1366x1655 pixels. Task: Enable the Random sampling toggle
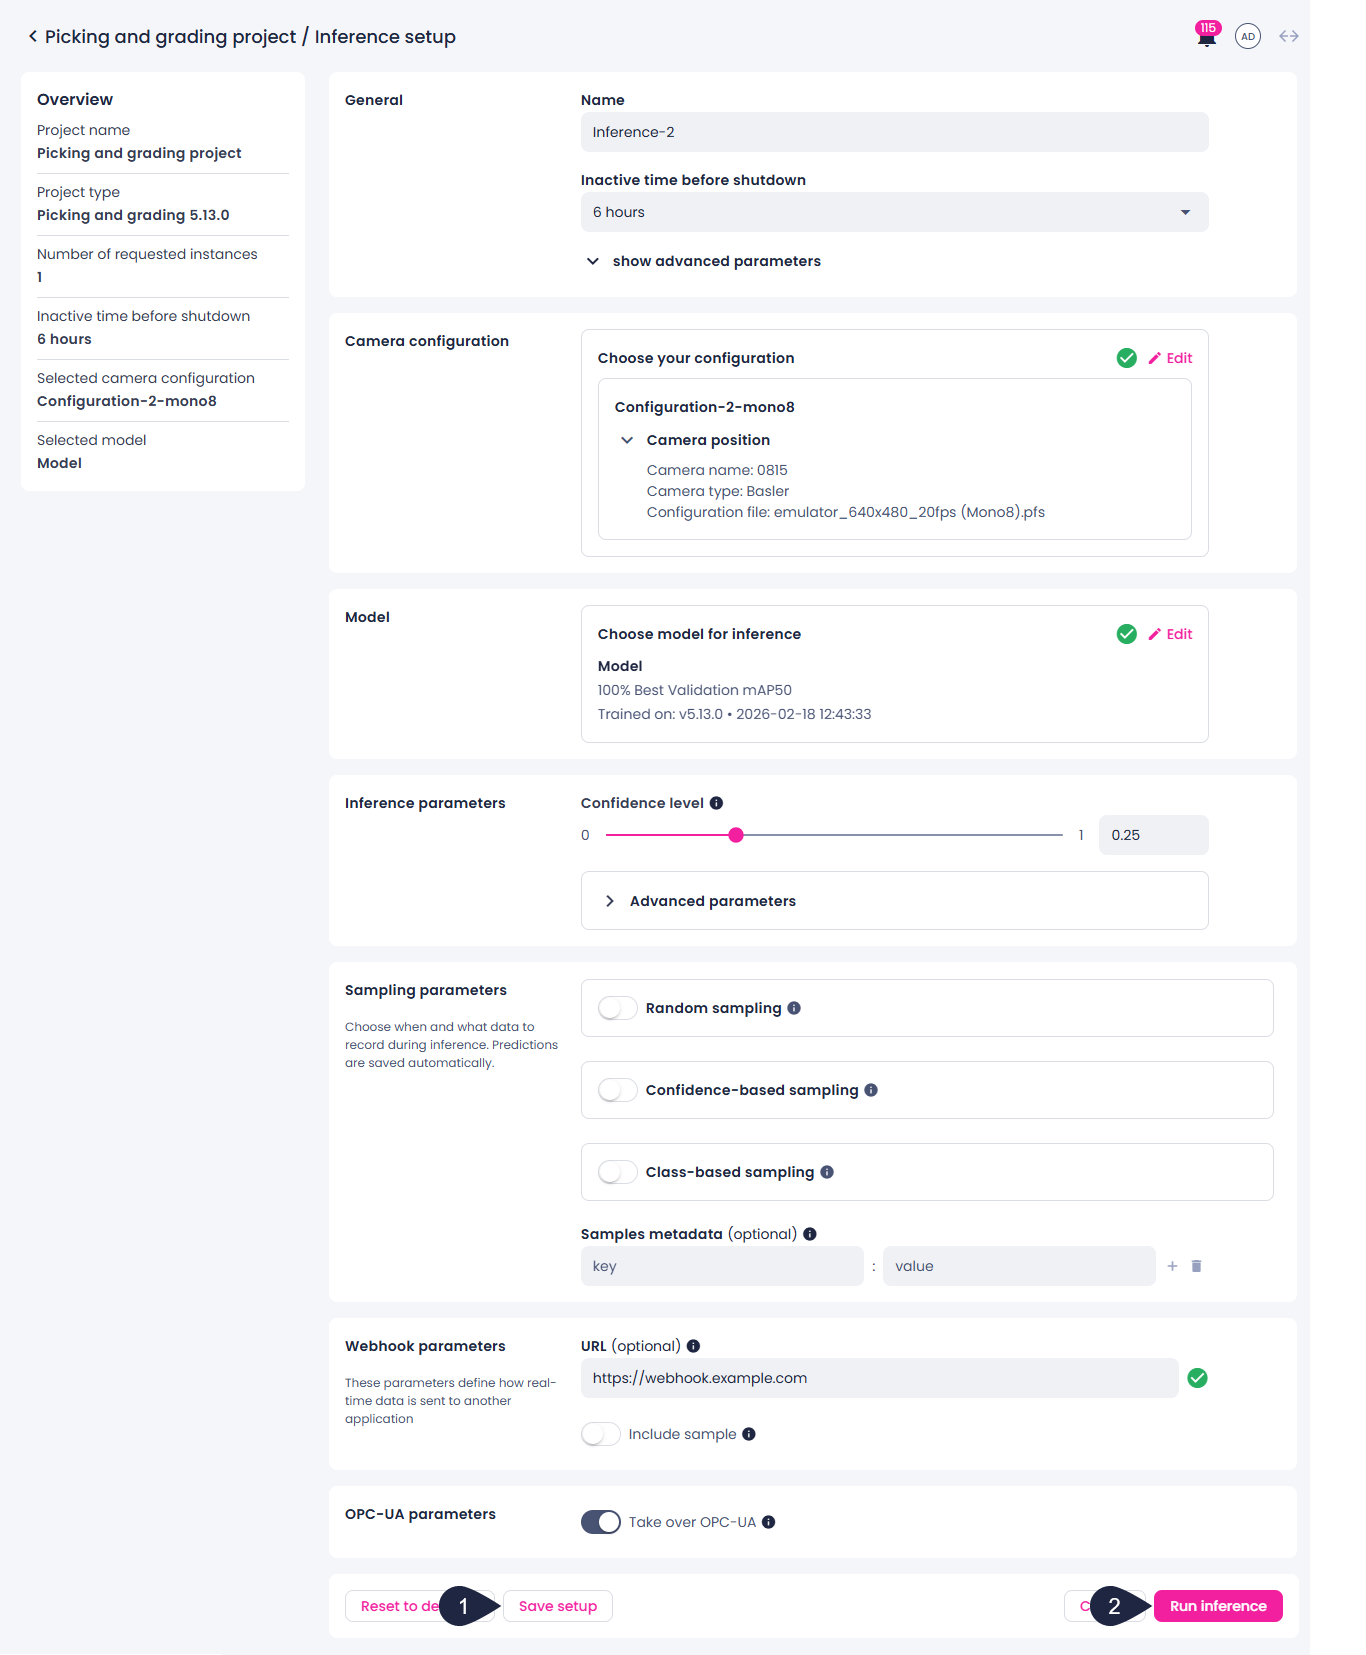click(x=617, y=1008)
